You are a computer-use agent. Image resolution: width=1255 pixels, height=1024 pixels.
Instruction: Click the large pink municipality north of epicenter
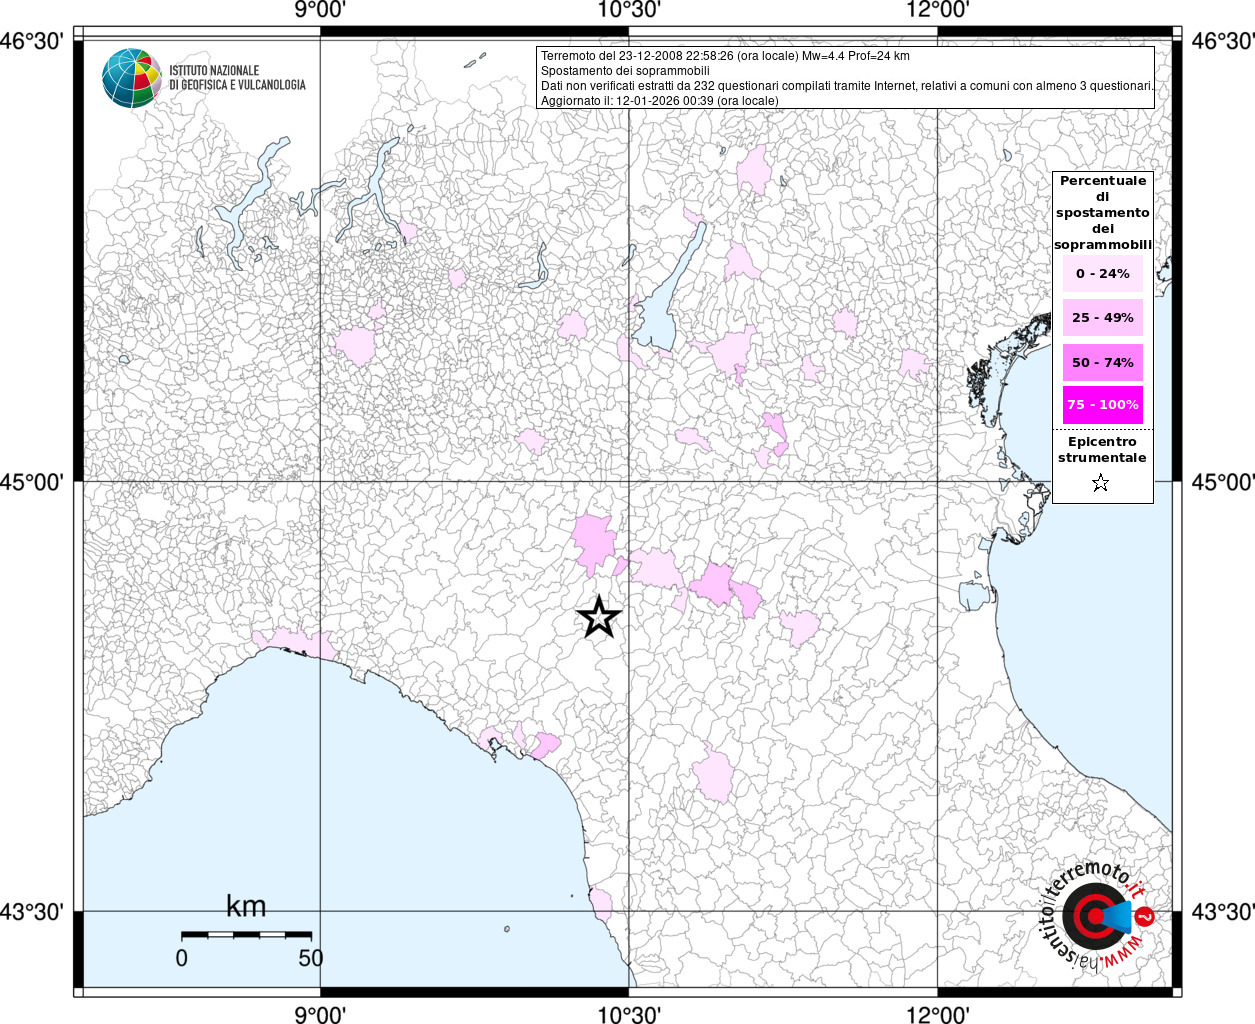pyautogui.click(x=595, y=542)
